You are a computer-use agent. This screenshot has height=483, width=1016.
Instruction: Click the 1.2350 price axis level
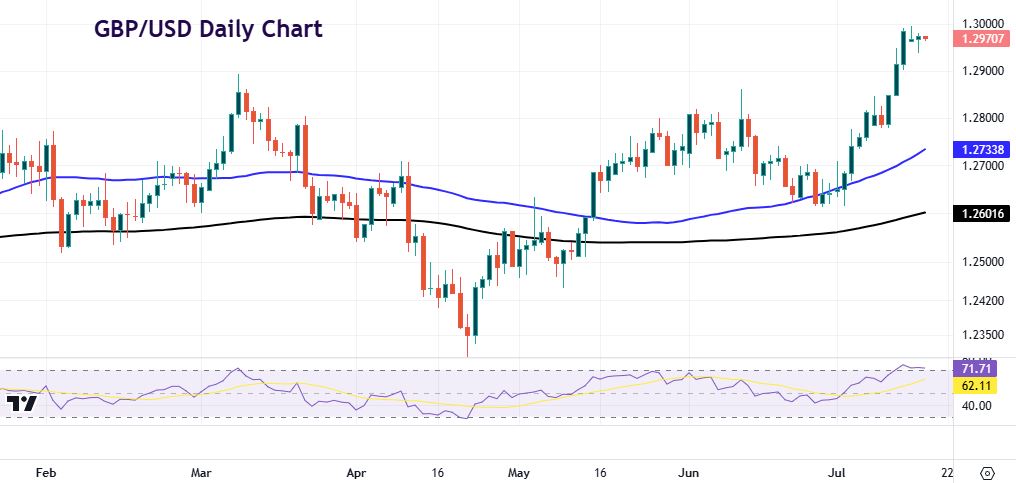(981, 335)
